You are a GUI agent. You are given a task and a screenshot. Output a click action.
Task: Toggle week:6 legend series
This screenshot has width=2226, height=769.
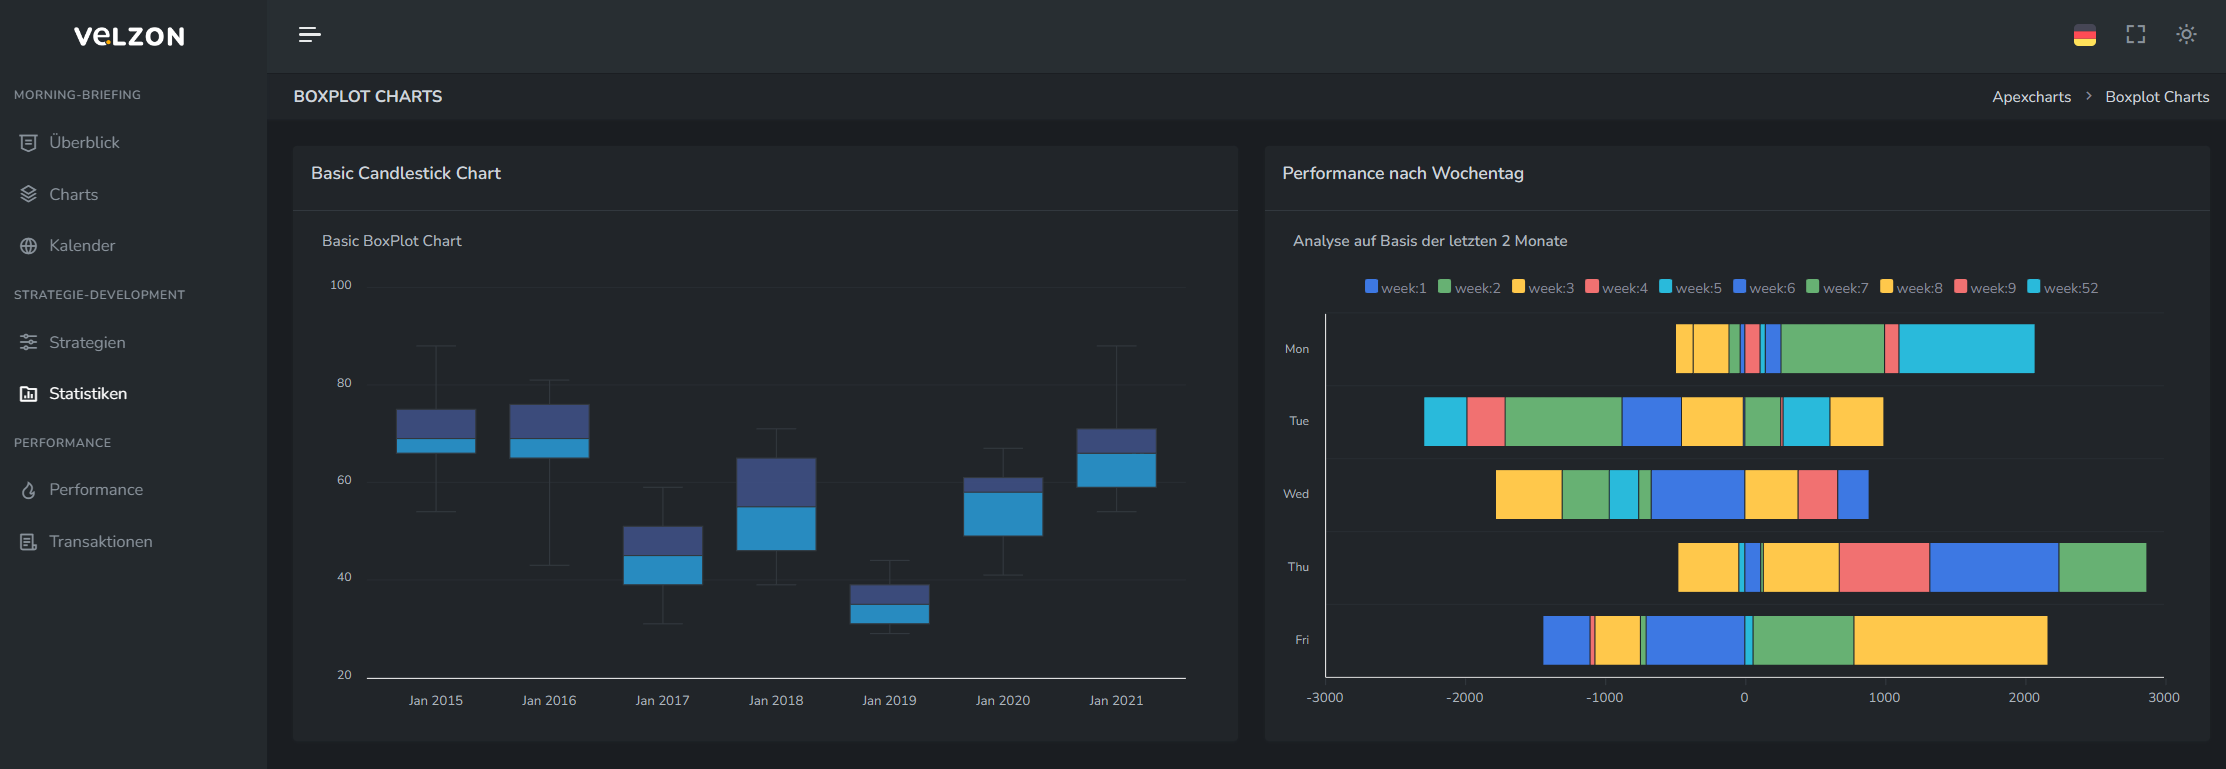point(1764,288)
